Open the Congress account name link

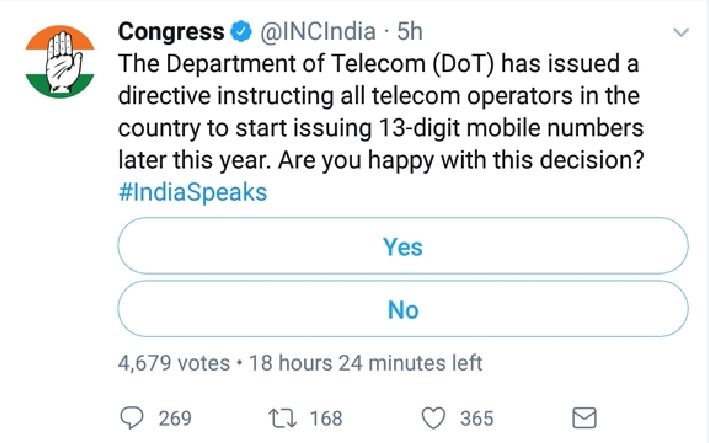tap(171, 32)
